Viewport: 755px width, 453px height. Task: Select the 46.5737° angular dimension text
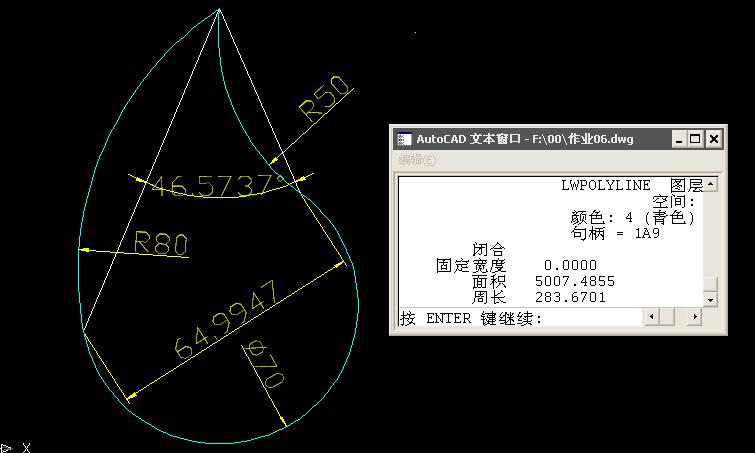coord(220,185)
